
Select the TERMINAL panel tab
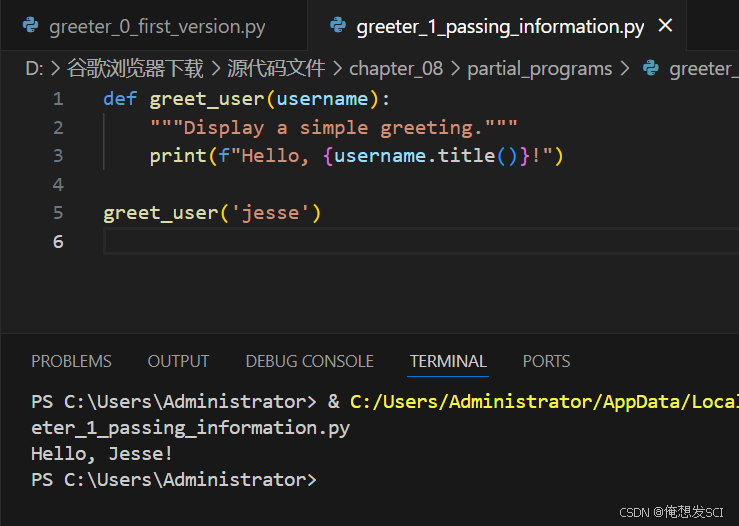tap(448, 362)
